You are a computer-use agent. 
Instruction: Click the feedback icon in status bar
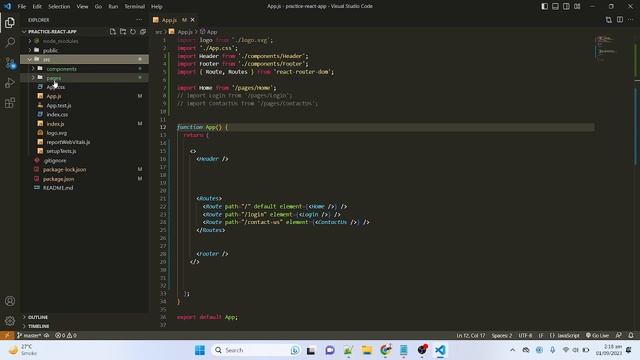[x=618, y=335]
